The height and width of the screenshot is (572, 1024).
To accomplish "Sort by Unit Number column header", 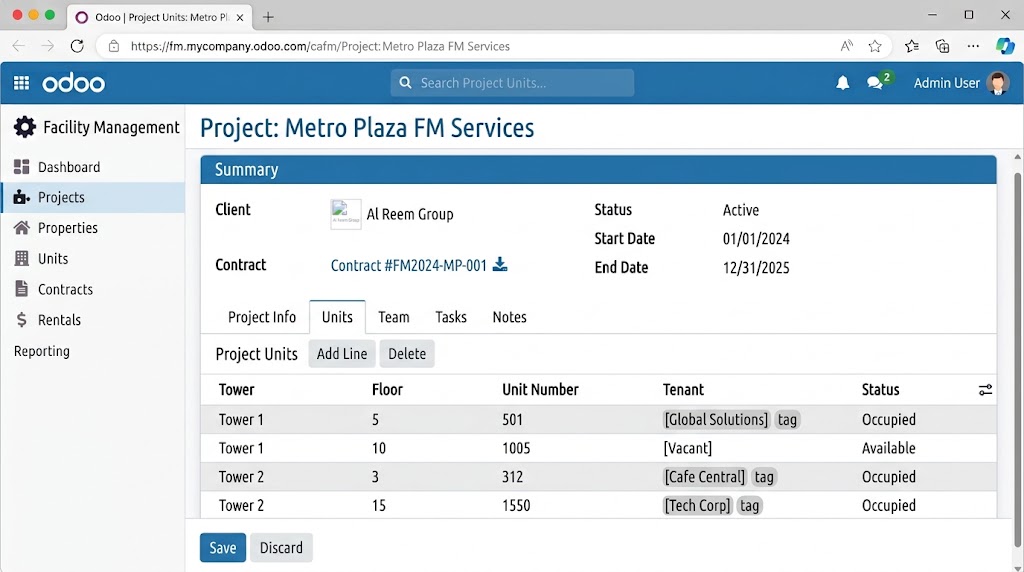I will pos(540,390).
